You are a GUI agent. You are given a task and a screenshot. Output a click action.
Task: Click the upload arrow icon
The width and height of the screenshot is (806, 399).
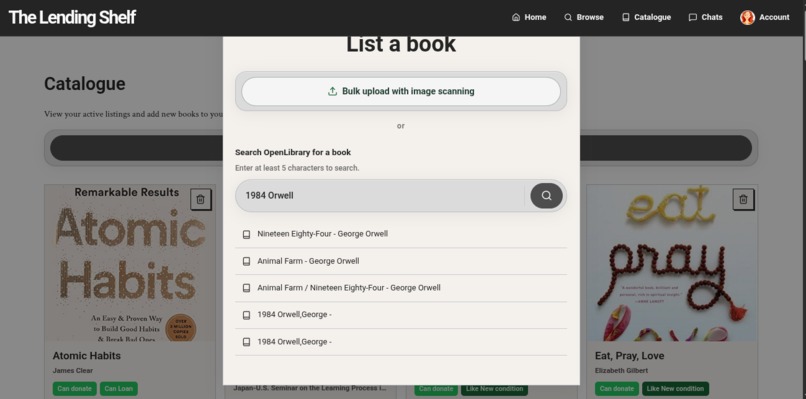click(333, 92)
